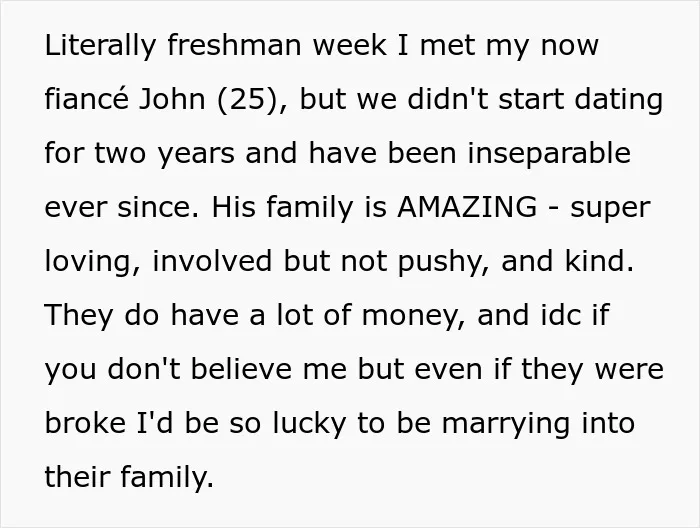Click the capitalized word "AMAZING"
700x528 pixels.
click(x=467, y=207)
